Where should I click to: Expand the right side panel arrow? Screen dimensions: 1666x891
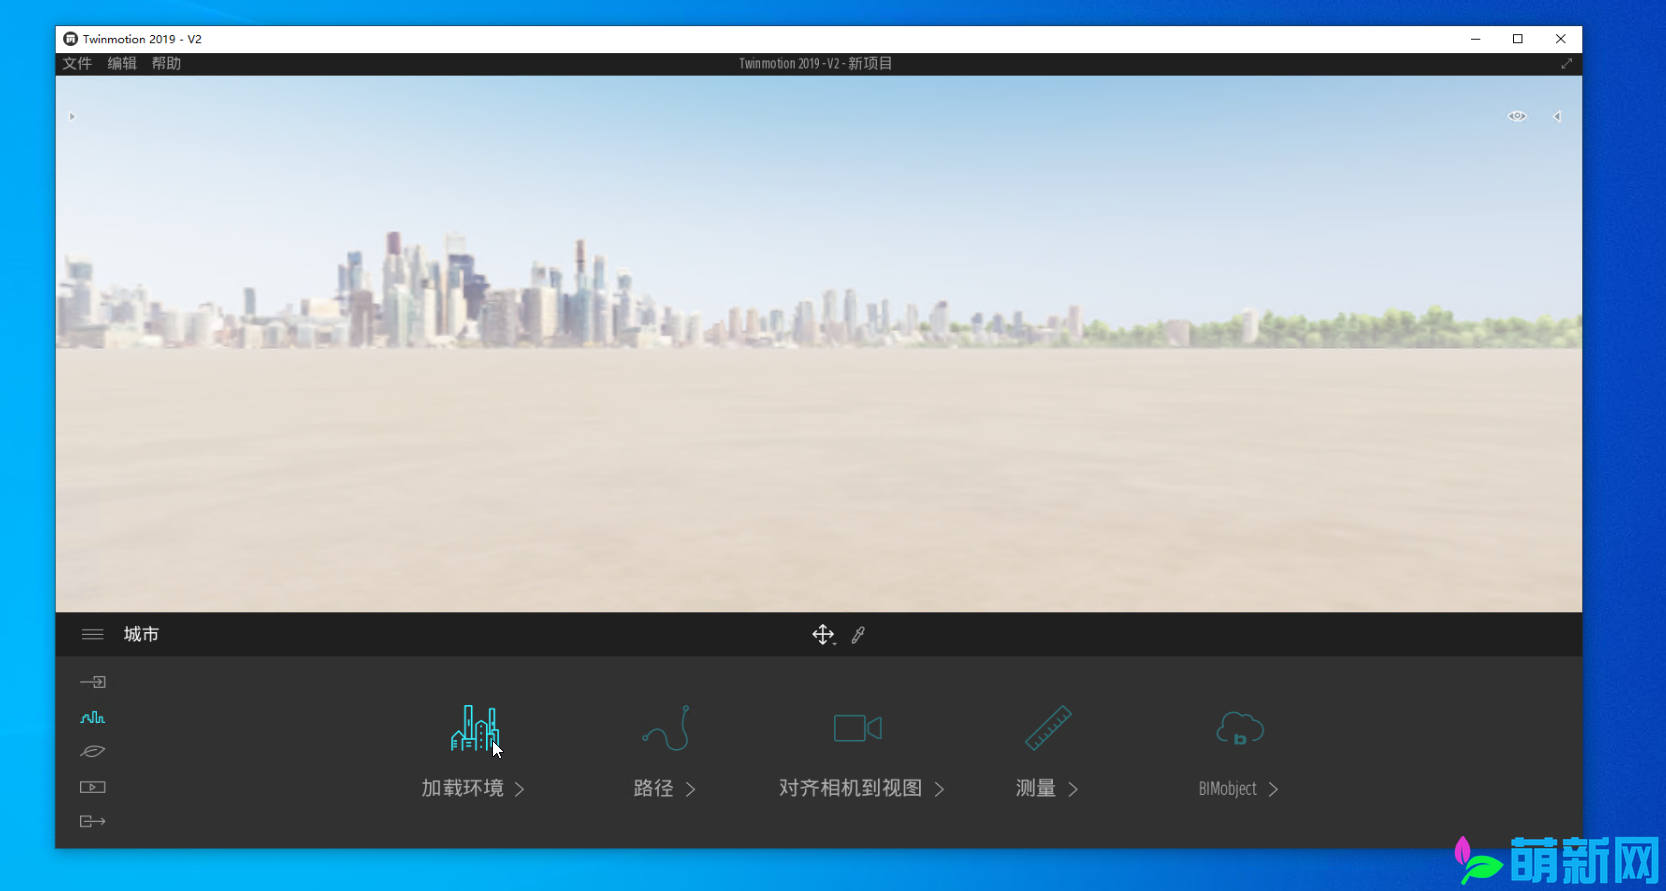coord(1557,116)
